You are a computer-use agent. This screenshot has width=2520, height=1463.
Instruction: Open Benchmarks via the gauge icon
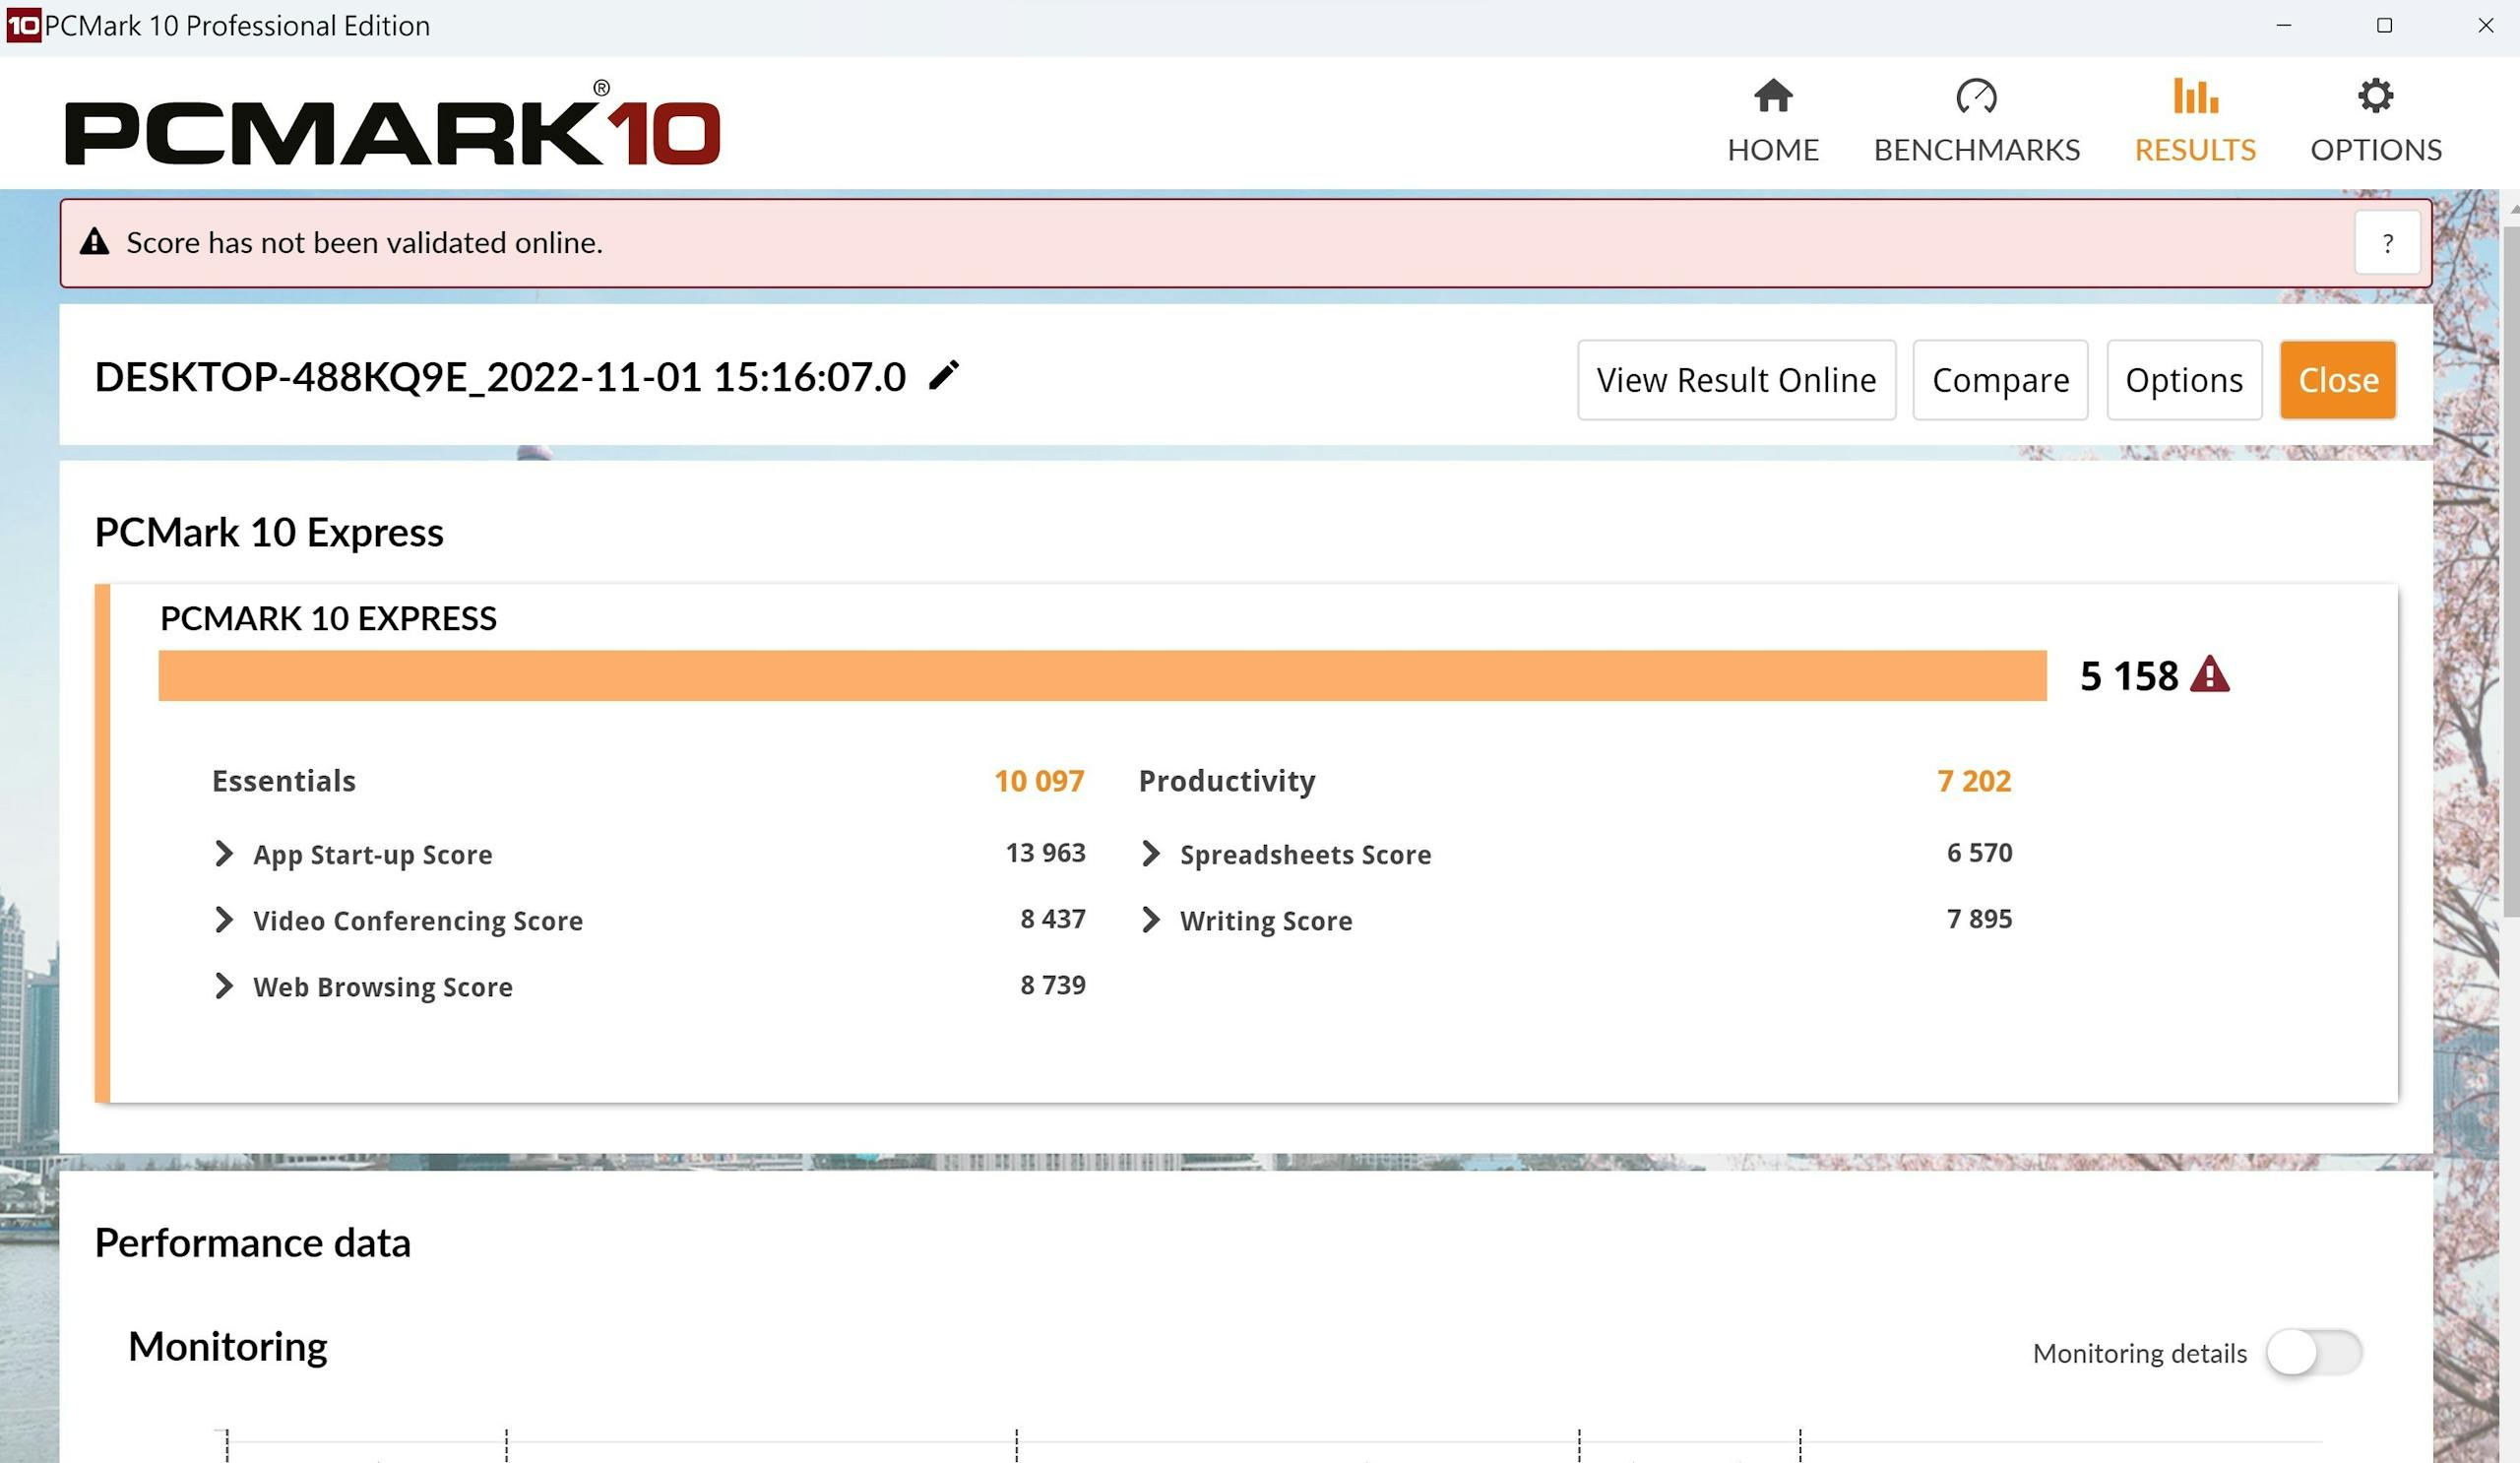pos(1975,97)
